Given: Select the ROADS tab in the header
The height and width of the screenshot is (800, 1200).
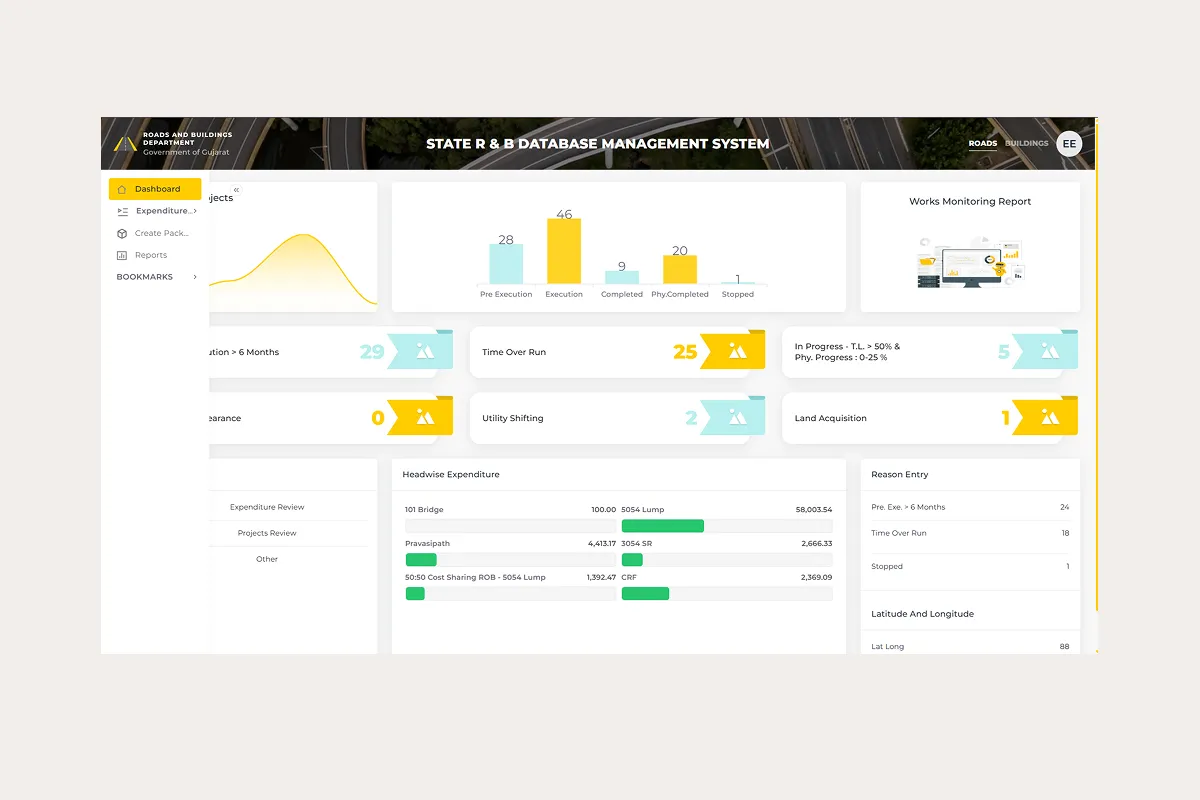Looking at the screenshot, I should (983, 143).
